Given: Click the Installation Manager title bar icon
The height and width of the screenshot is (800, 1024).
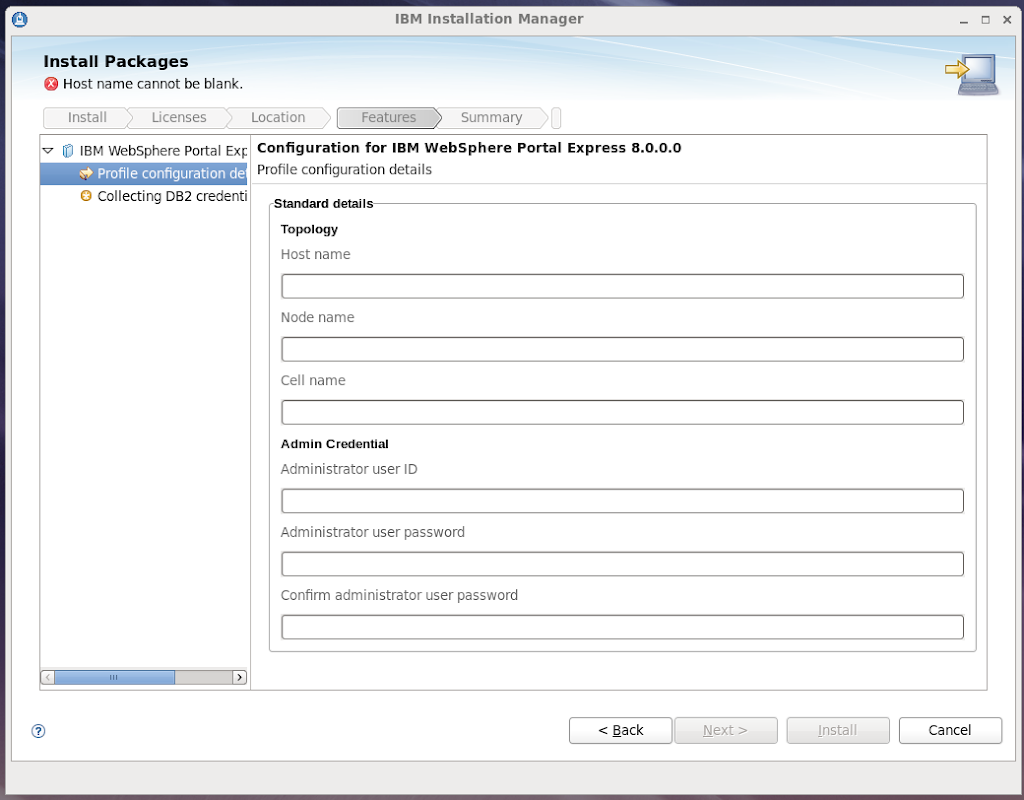Looking at the screenshot, I should (x=20, y=19).
